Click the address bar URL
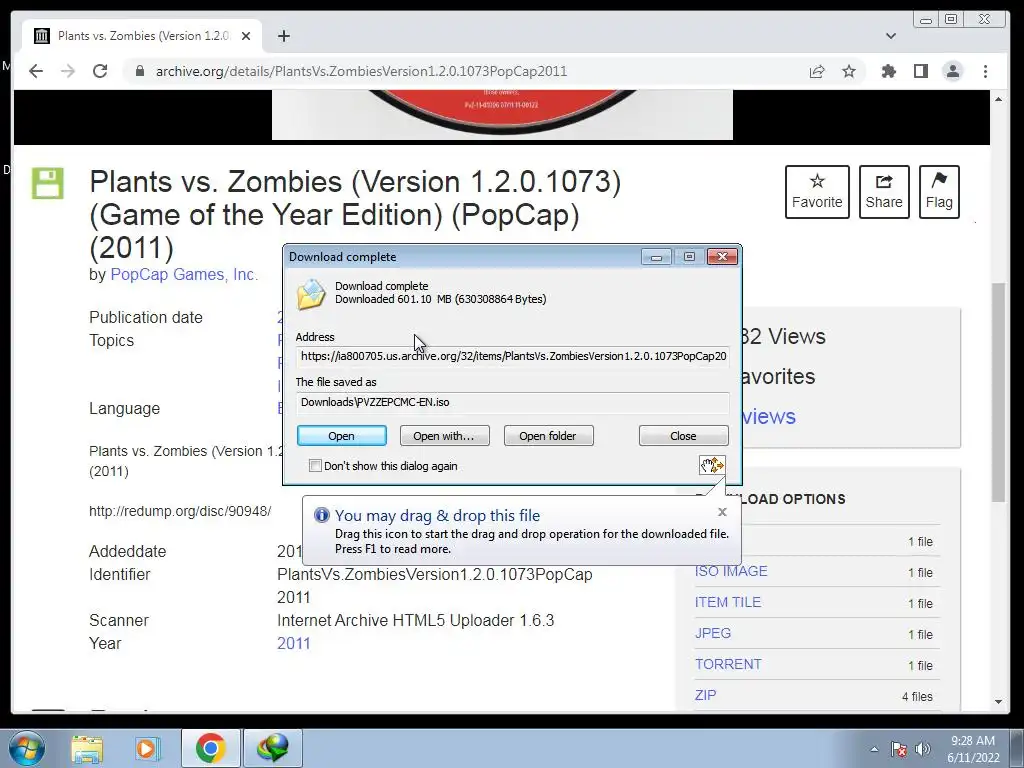 click(361, 71)
